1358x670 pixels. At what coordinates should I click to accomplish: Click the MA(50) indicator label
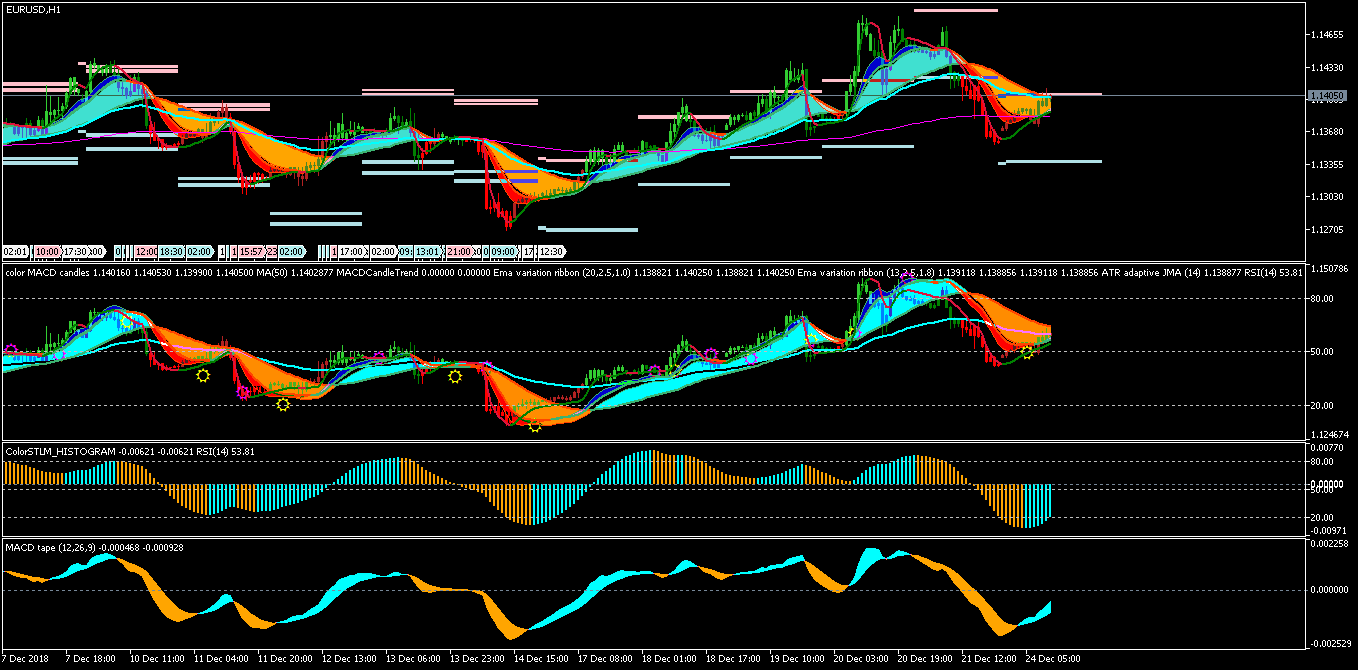[x=272, y=272]
